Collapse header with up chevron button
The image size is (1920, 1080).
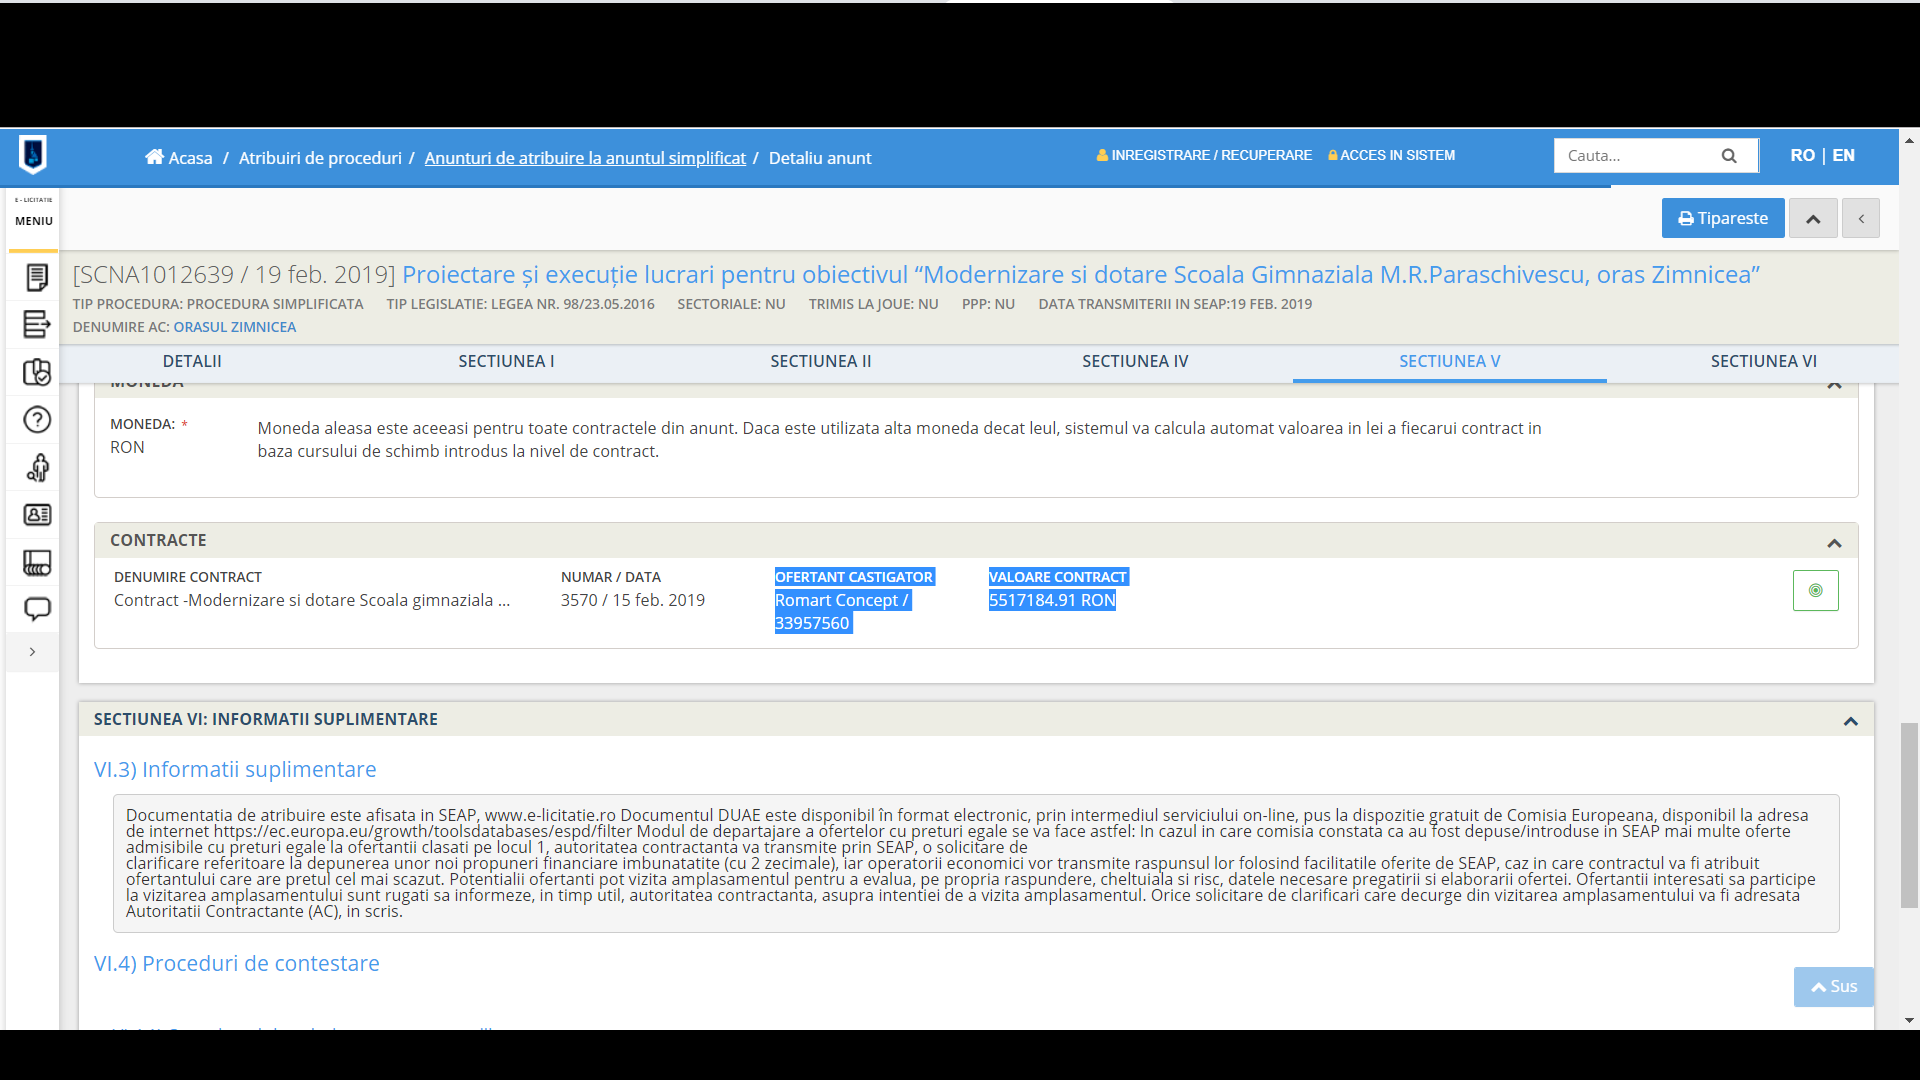pyautogui.click(x=1813, y=219)
